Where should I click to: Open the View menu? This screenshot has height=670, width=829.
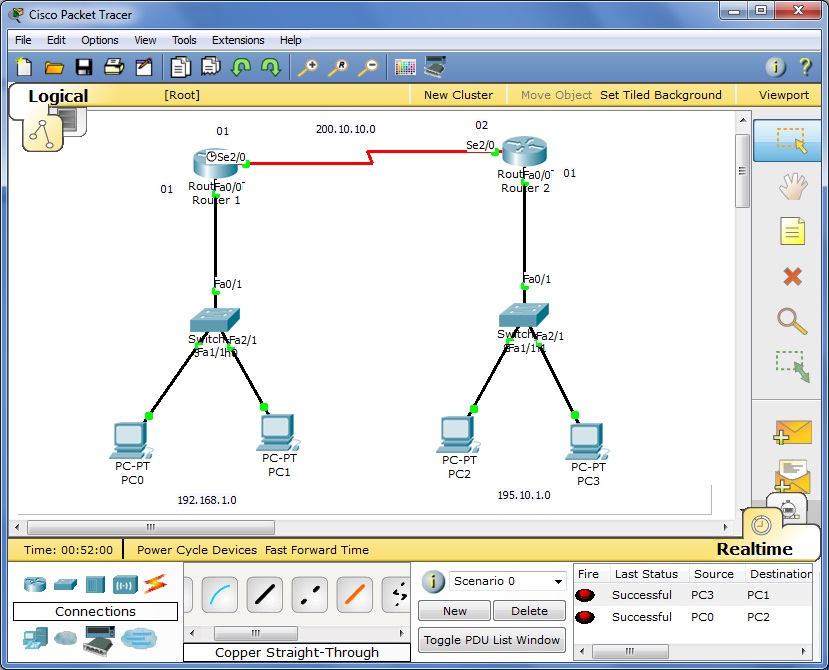145,40
